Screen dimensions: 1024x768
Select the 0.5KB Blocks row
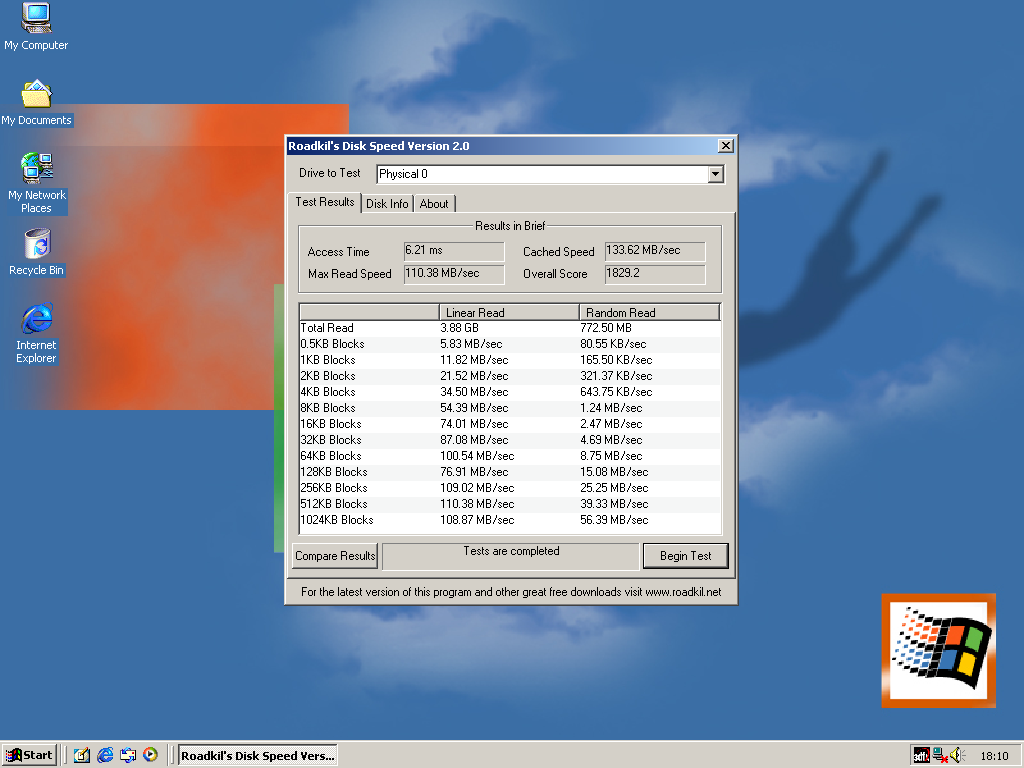tap(509, 344)
